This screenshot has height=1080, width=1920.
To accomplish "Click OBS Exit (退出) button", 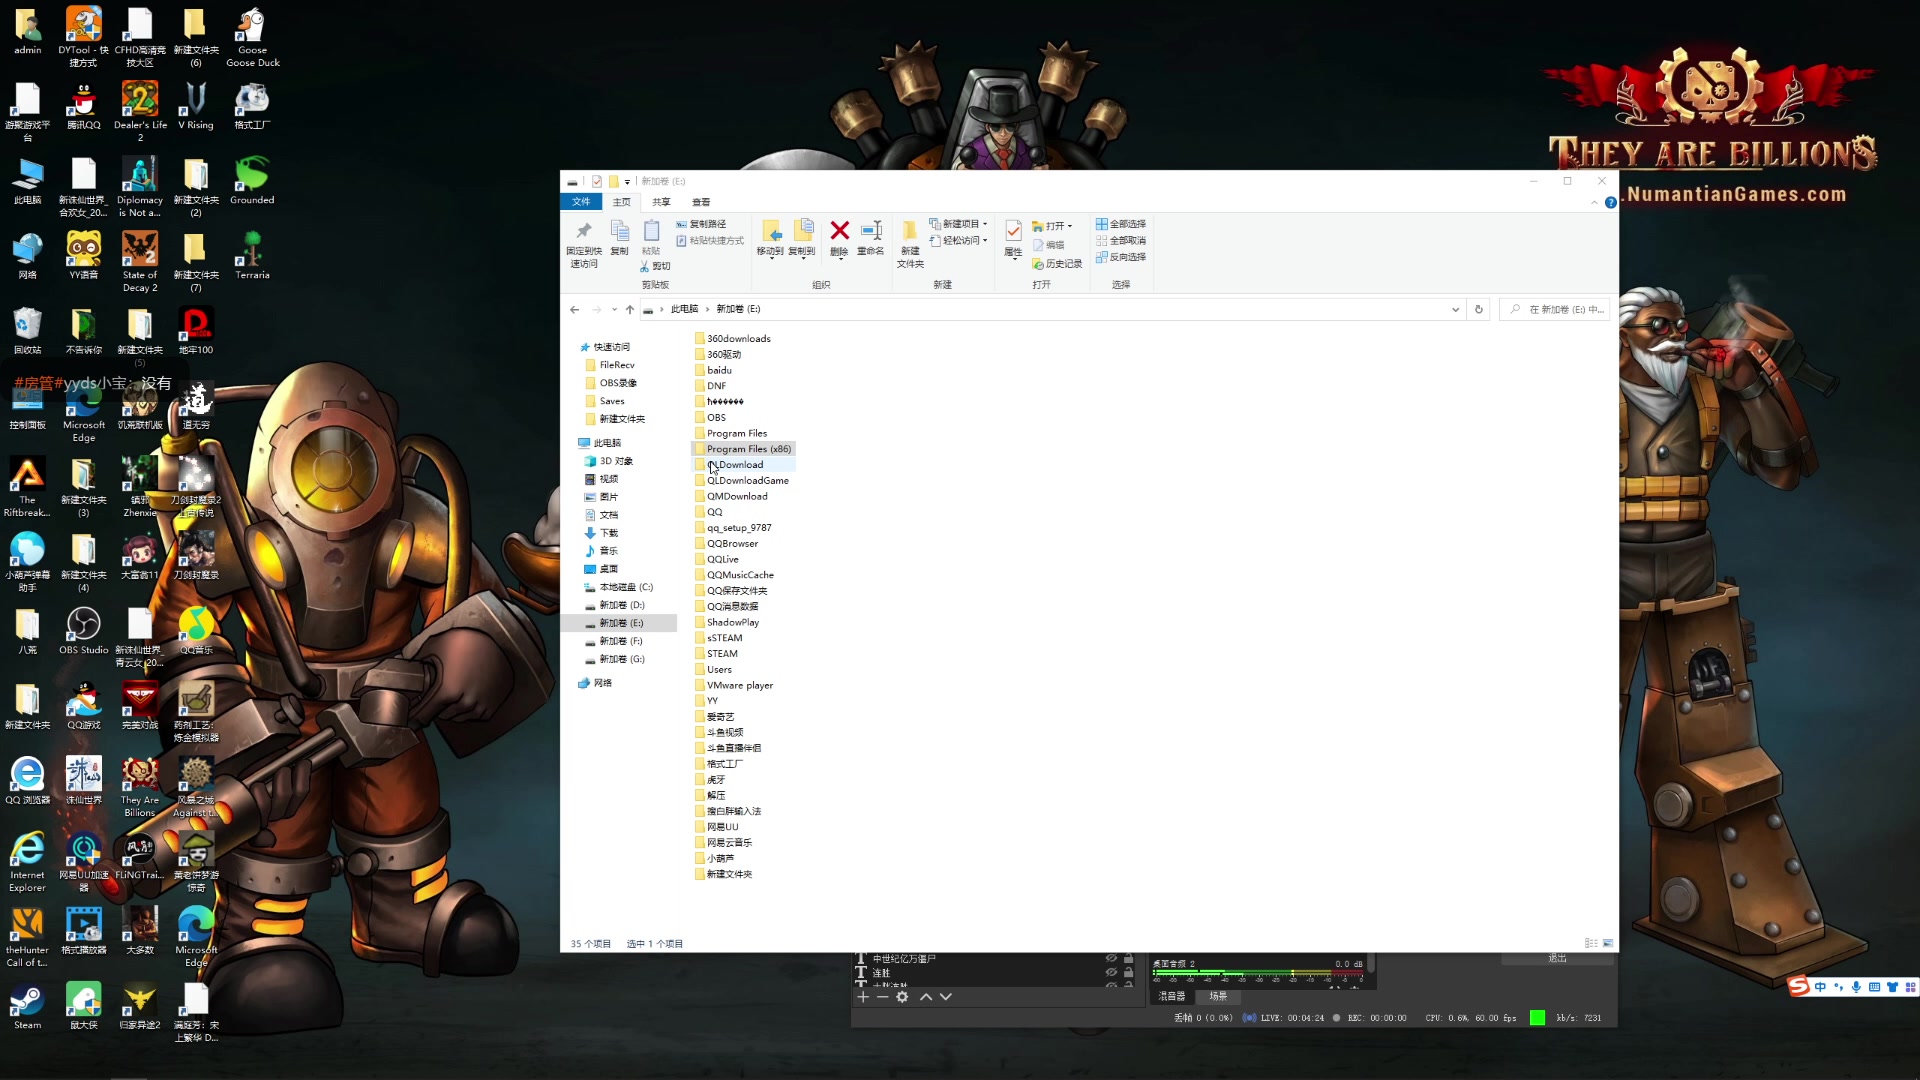I will click(x=1557, y=958).
